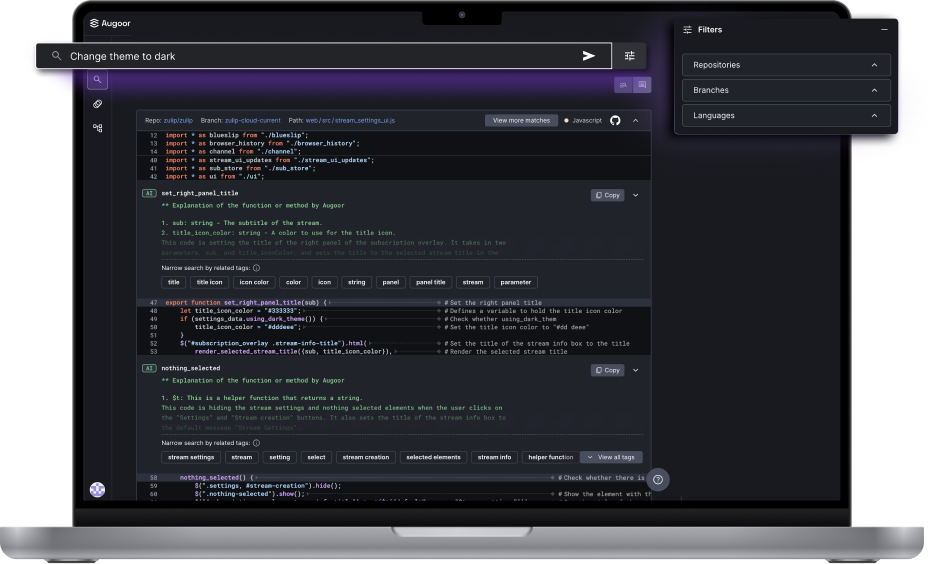Collapse the stream_settings_ui.js result card
Viewport: 950px width, 564px height.
(636, 121)
